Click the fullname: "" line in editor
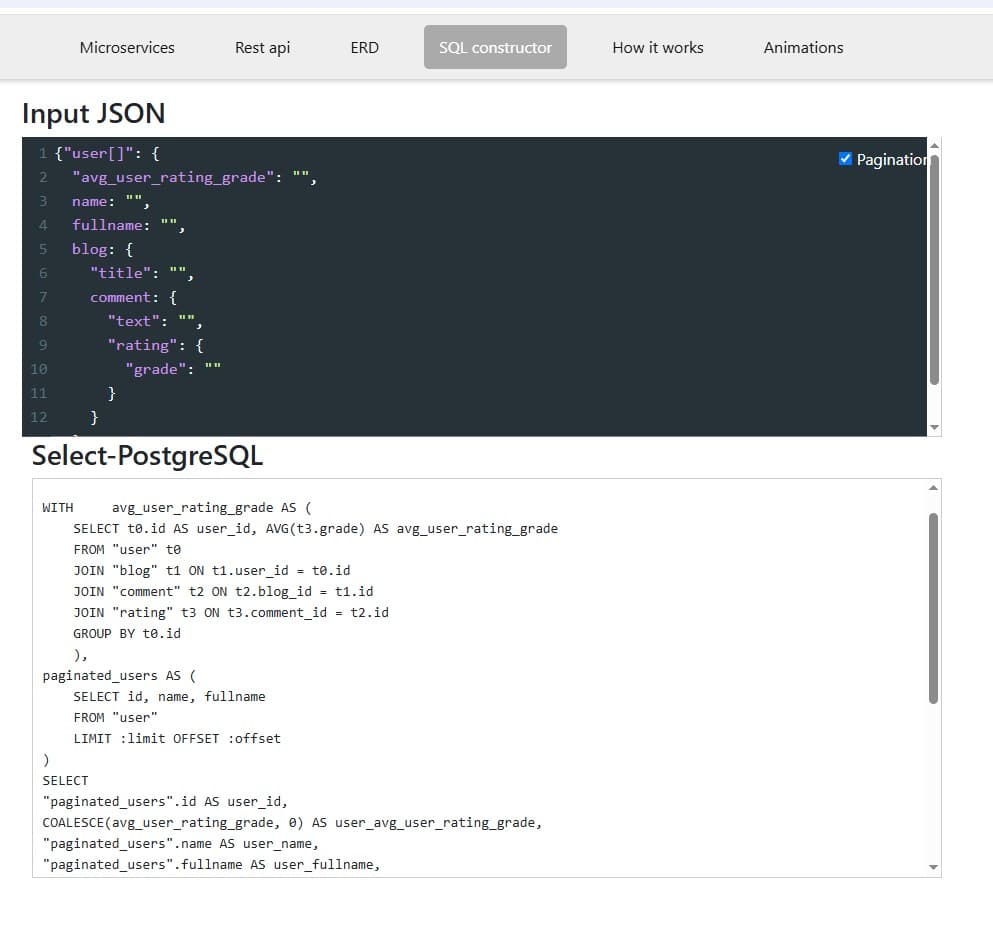The width and height of the screenshot is (993, 944). [x=129, y=225]
